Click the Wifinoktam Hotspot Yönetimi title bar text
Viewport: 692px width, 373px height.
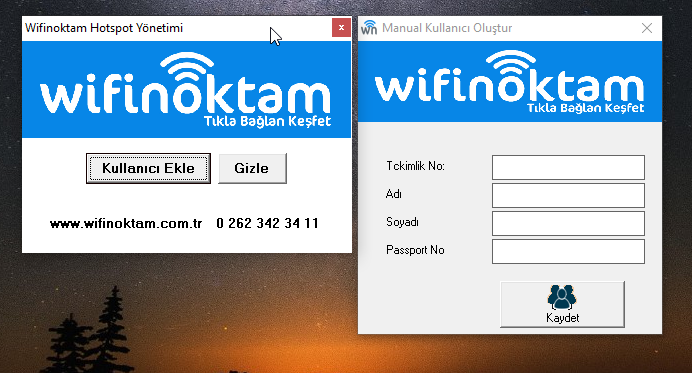pyautogui.click(x=104, y=28)
